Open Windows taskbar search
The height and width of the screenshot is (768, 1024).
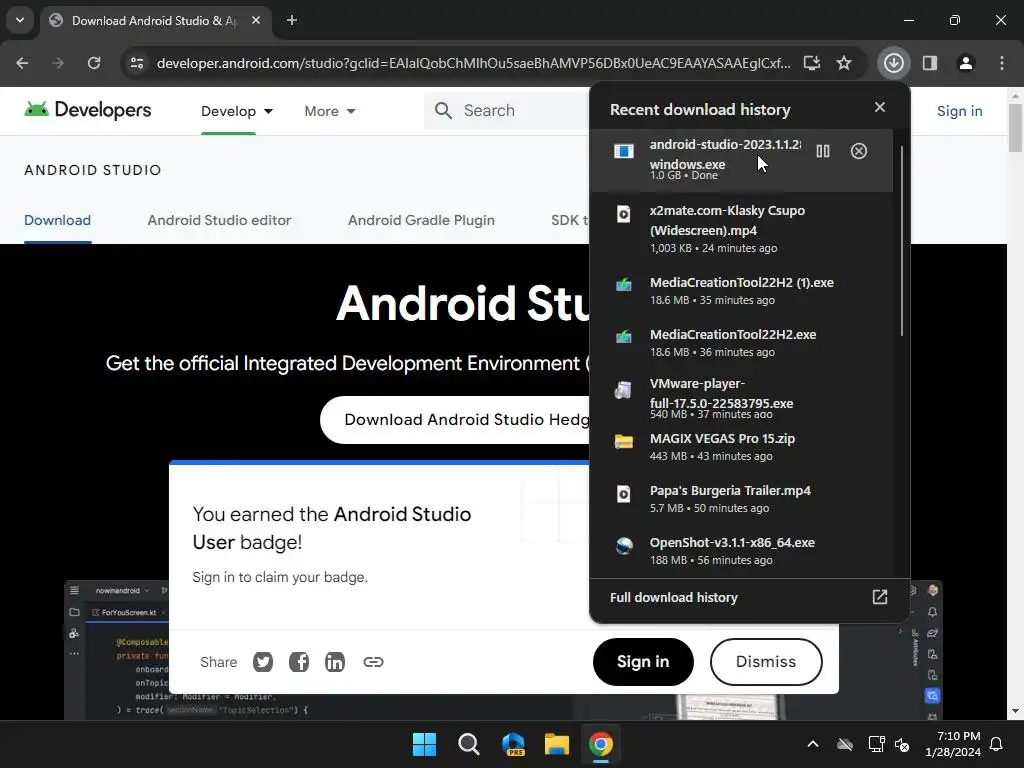[x=468, y=744]
